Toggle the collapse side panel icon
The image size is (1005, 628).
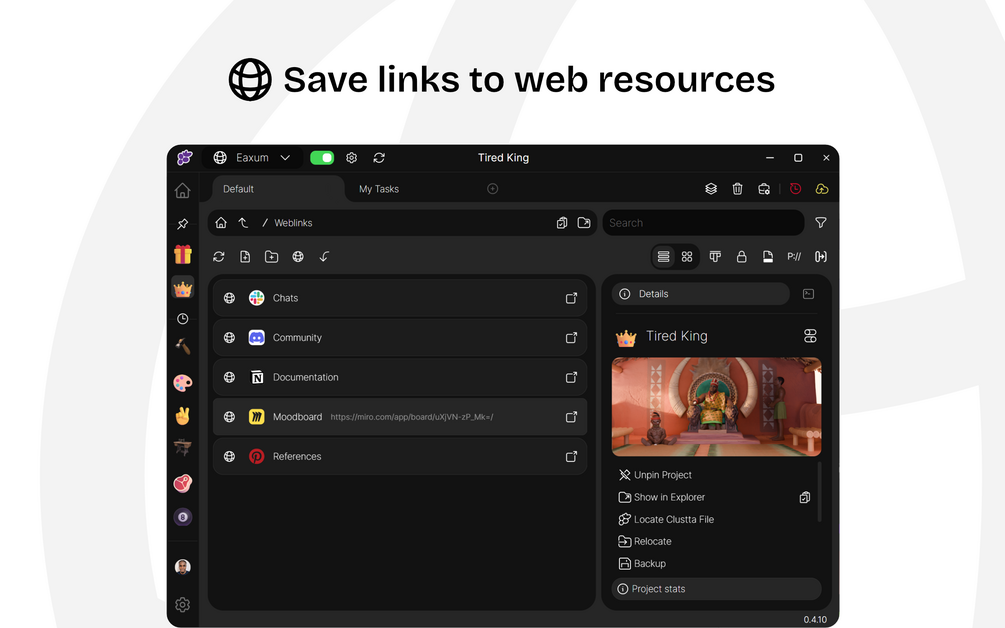click(x=820, y=256)
